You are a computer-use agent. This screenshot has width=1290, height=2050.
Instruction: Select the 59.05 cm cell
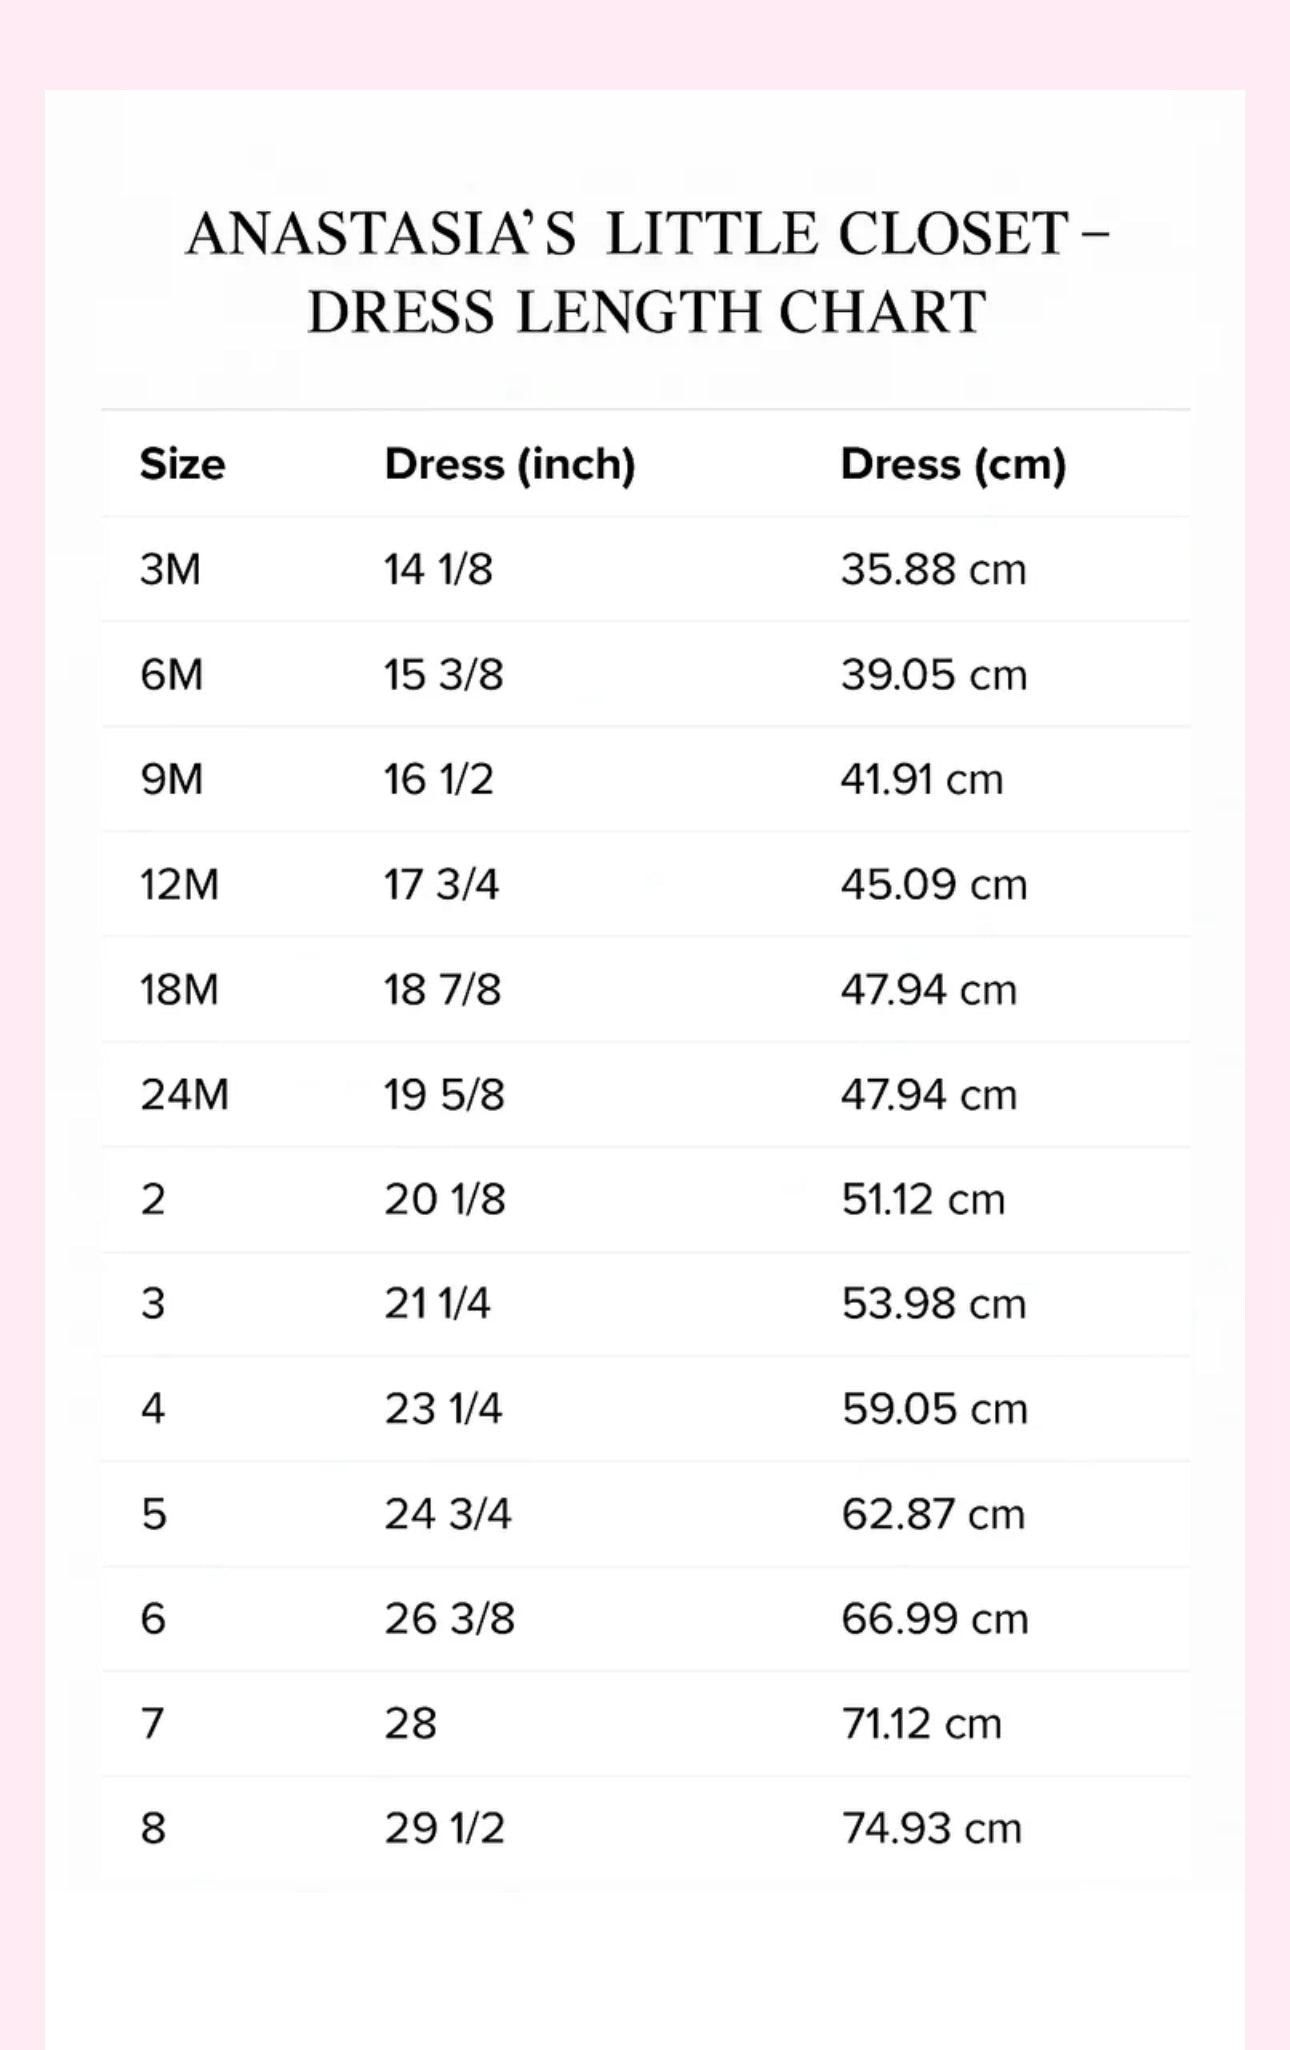tap(934, 1408)
